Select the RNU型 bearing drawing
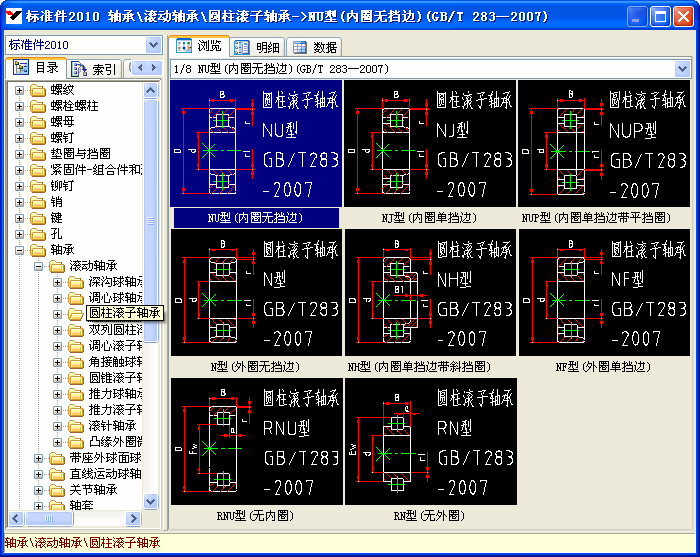Screen dimensions: 700x557 (x=256, y=441)
